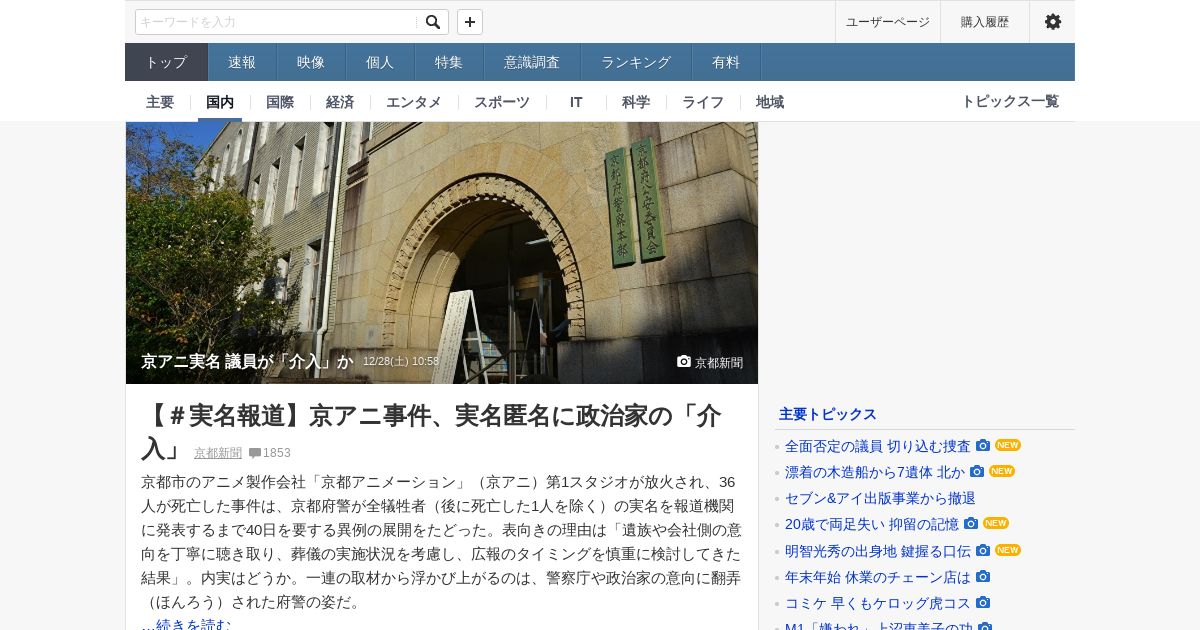This screenshot has height=630, width=1200.
Task: Click caption 京アニ実名 議員が「介入」か
Action: pyautogui.click(x=247, y=361)
